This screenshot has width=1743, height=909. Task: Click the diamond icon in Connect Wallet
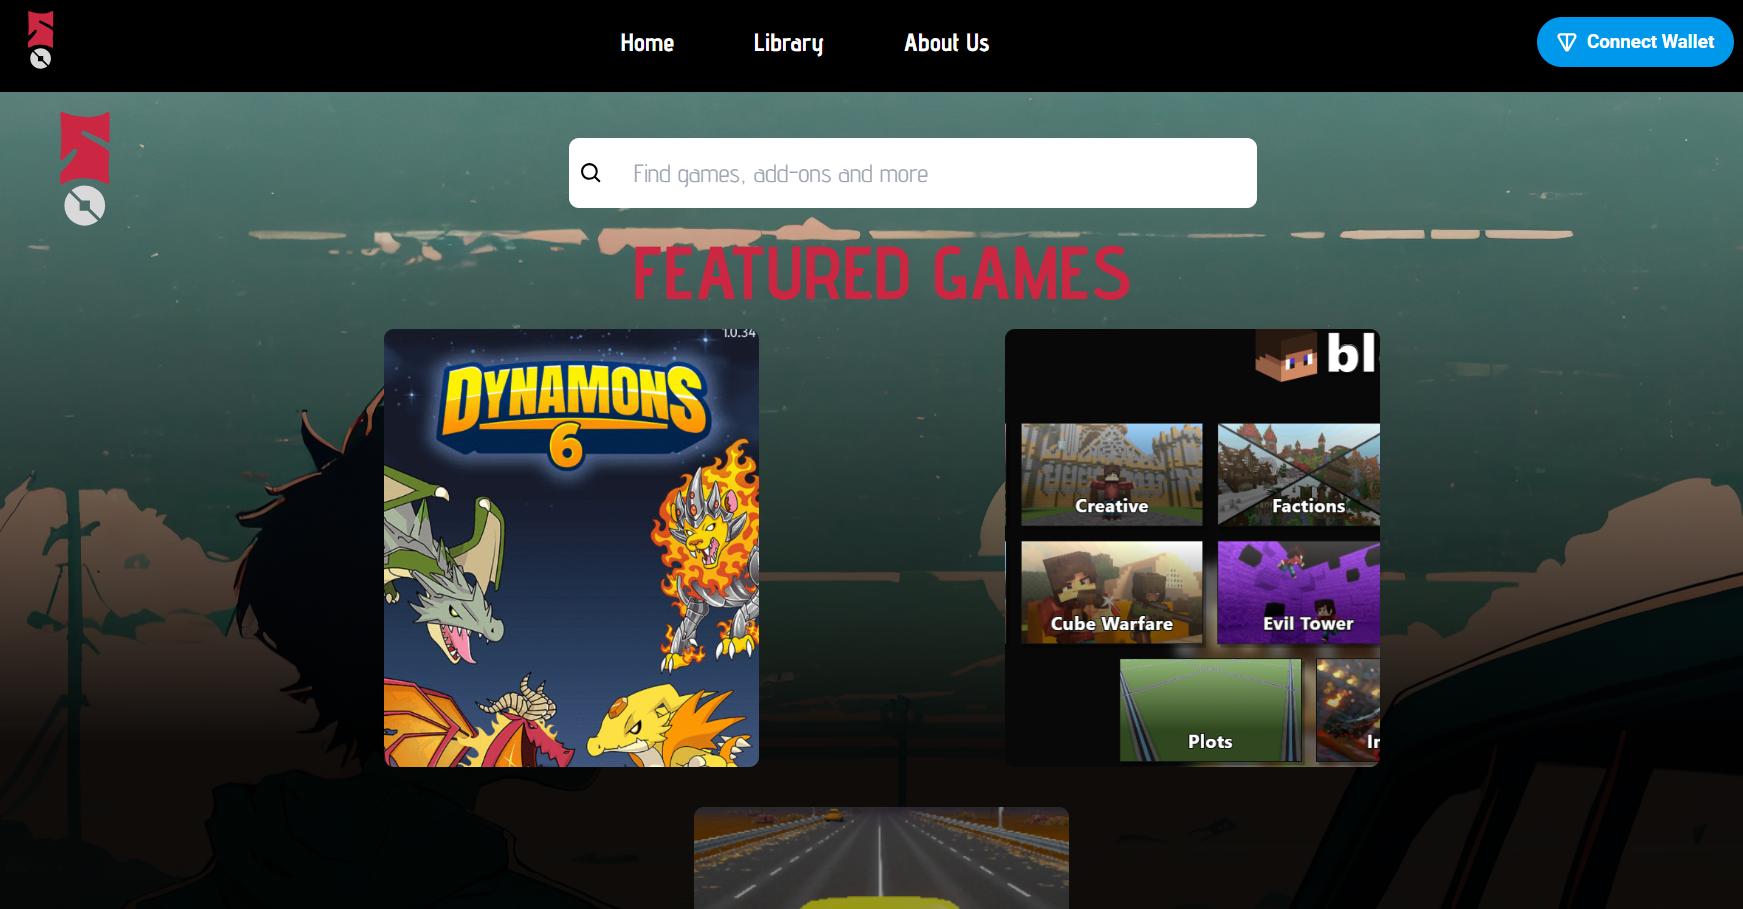1567,42
